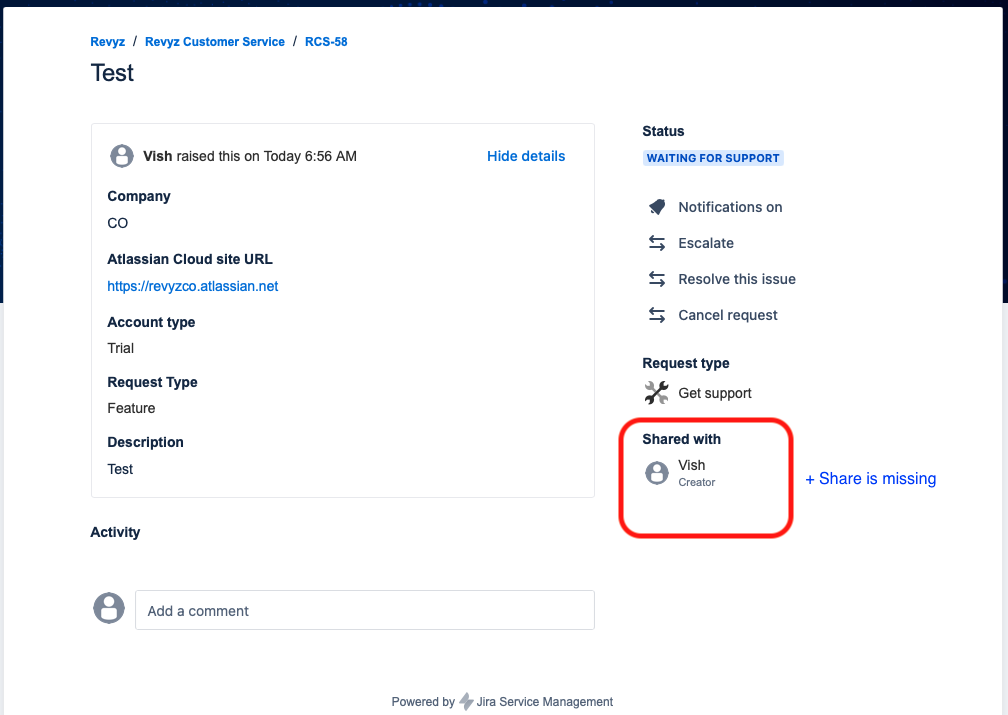
Task: Choose Resolve this issue
Action: [737, 279]
